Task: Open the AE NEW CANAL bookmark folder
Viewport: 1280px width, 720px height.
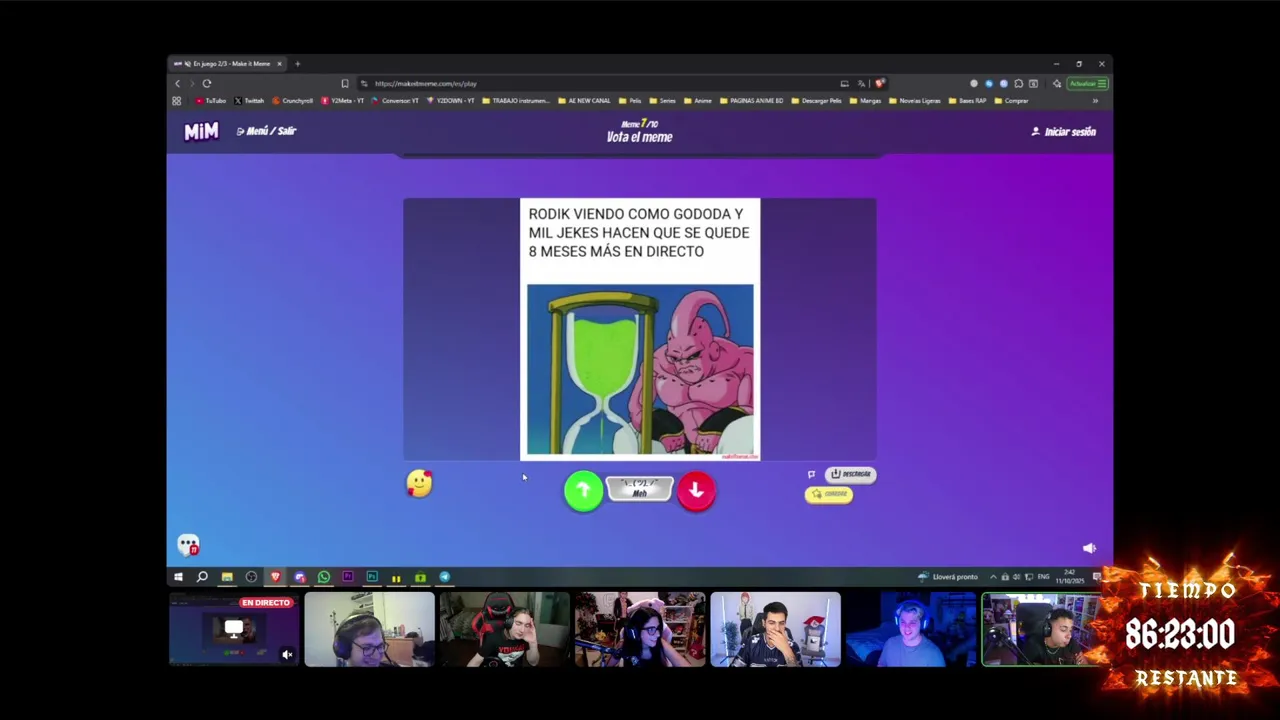Action: (x=584, y=101)
